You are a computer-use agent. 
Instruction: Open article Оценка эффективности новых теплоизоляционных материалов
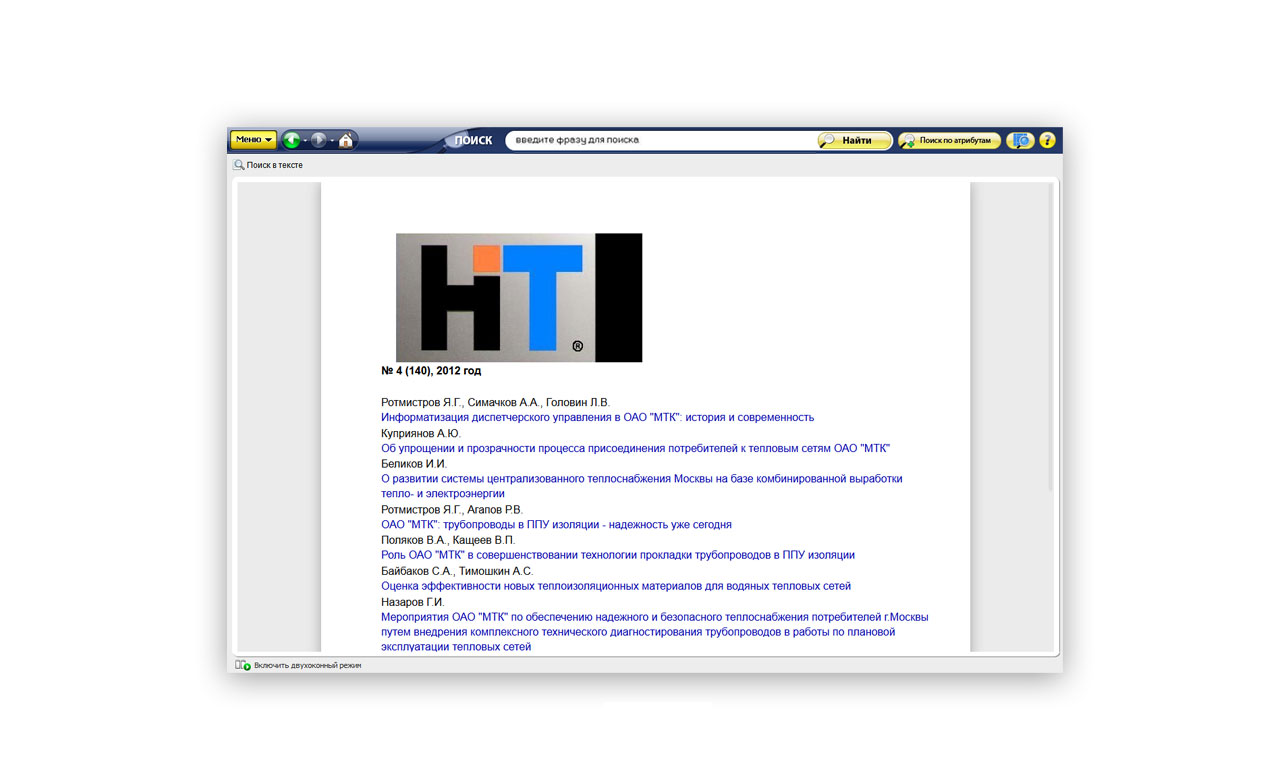coord(616,586)
